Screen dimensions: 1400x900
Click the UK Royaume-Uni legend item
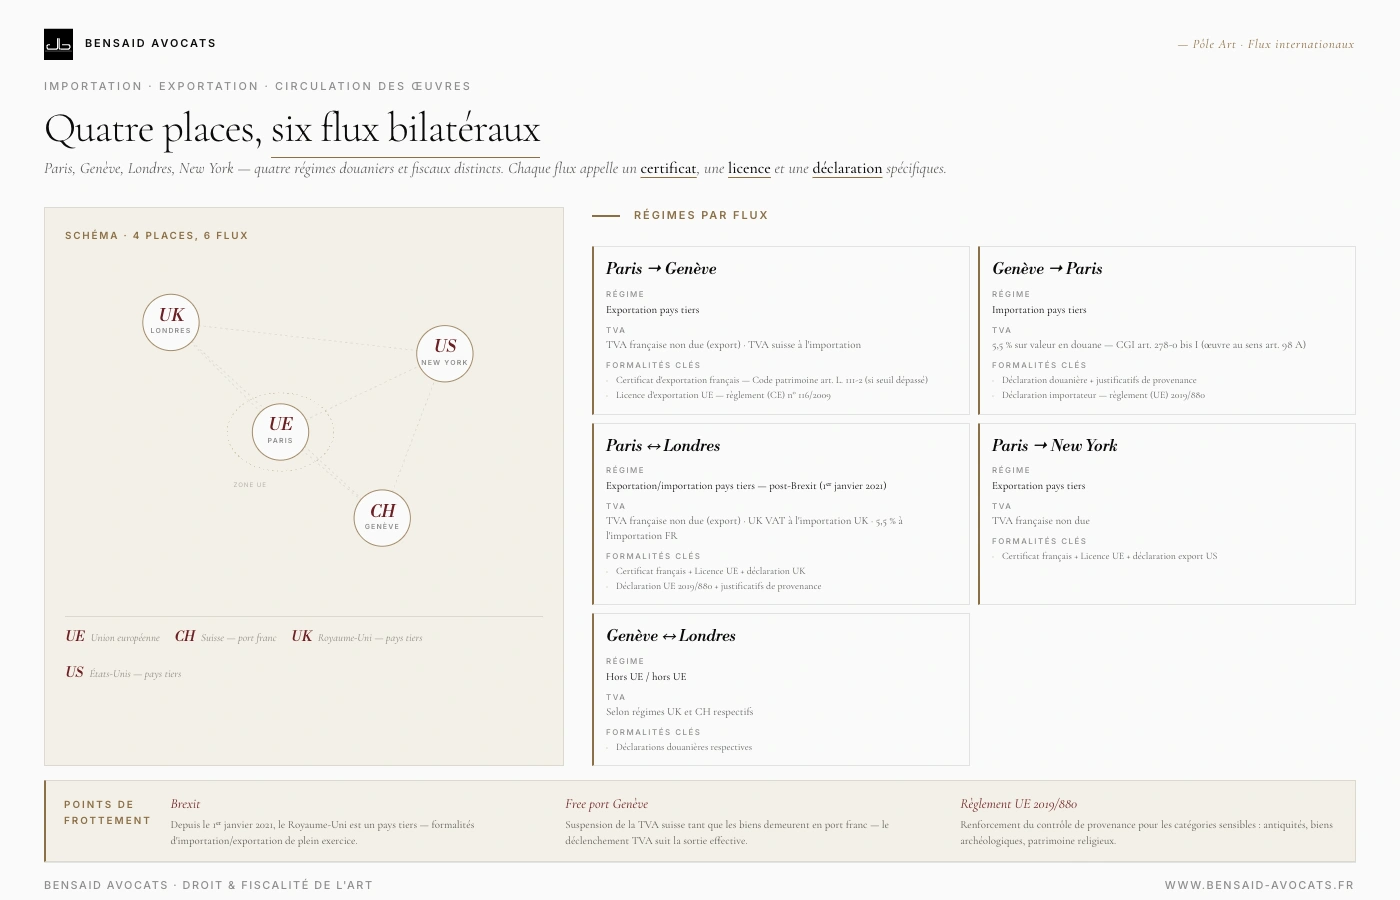pyautogui.click(x=357, y=637)
